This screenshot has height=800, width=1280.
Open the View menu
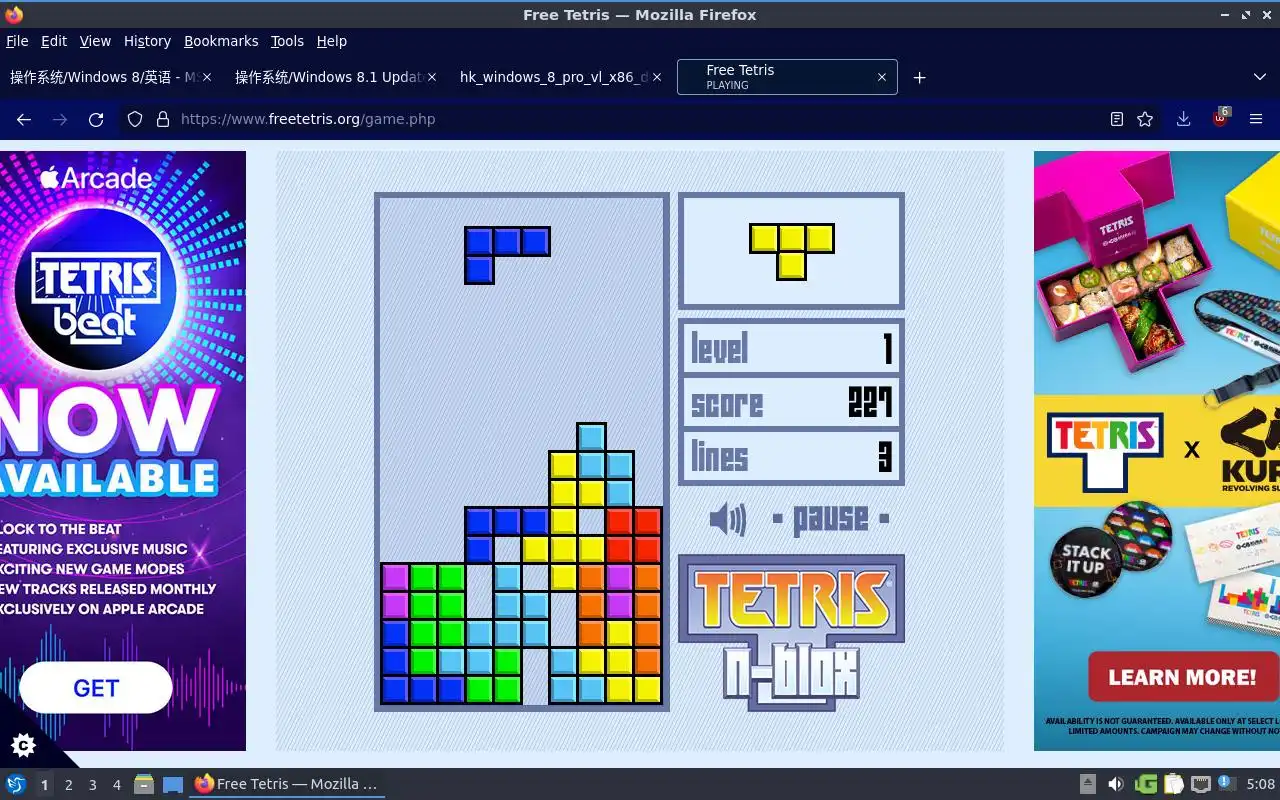(95, 41)
